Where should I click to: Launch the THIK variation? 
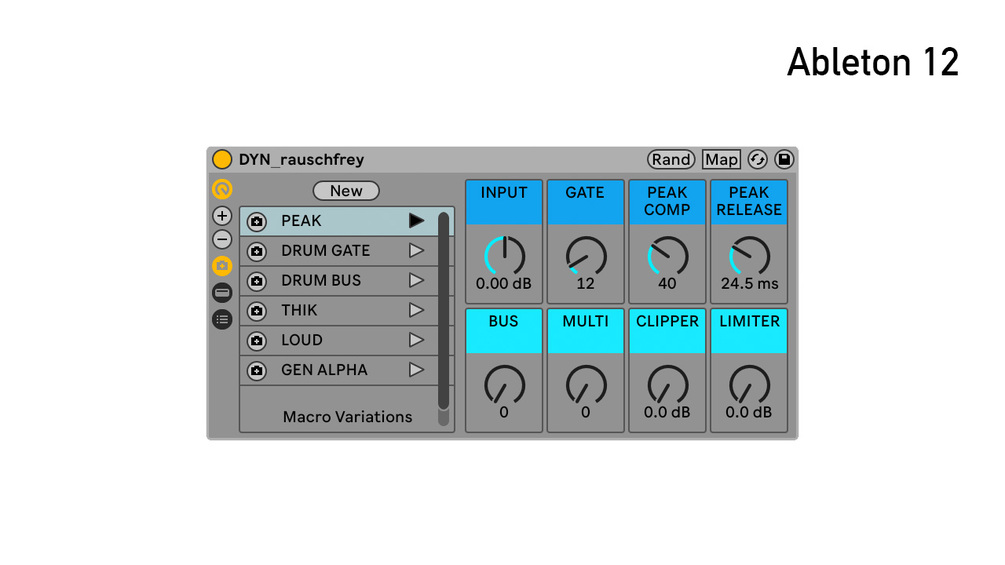click(417, 310)
